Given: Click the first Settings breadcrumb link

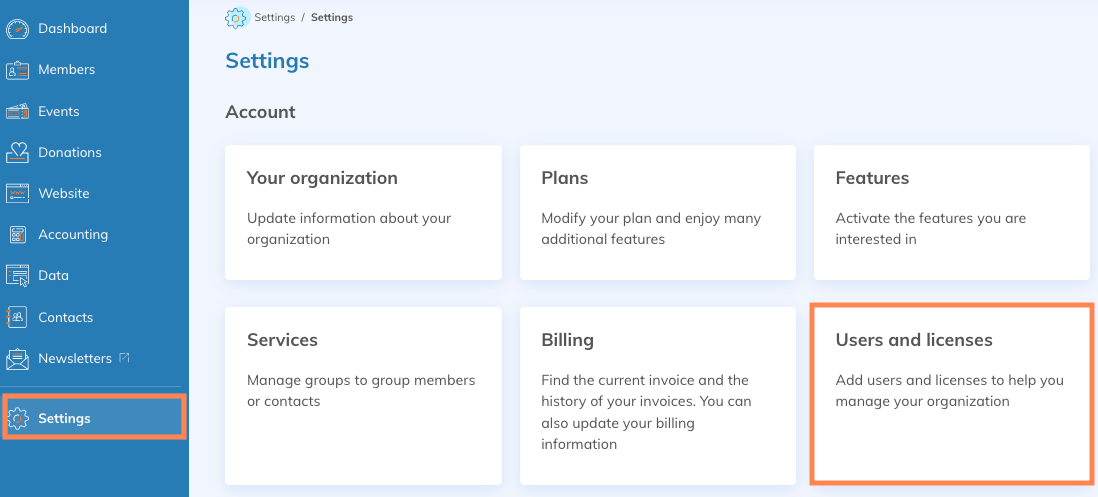Looking at the screenshot, I should [275, 17].
